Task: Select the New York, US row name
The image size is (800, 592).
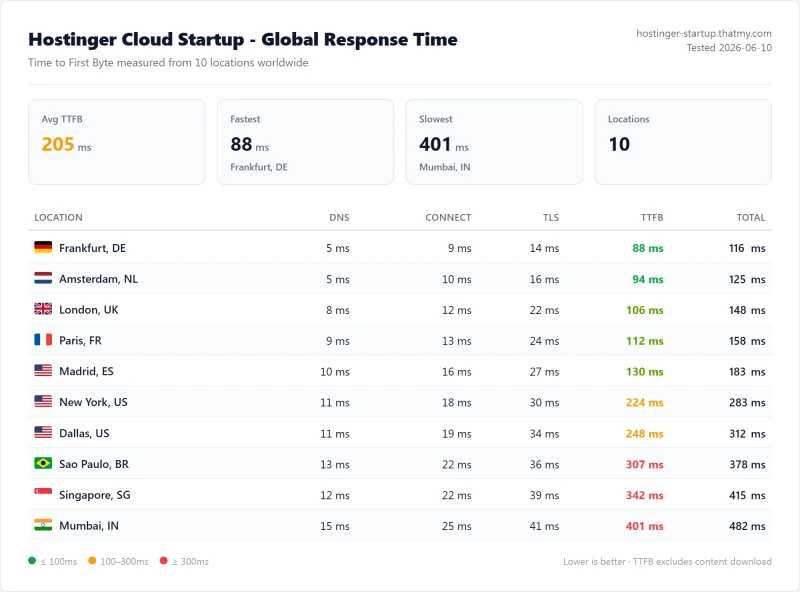Action: click(x=93, y=402)
